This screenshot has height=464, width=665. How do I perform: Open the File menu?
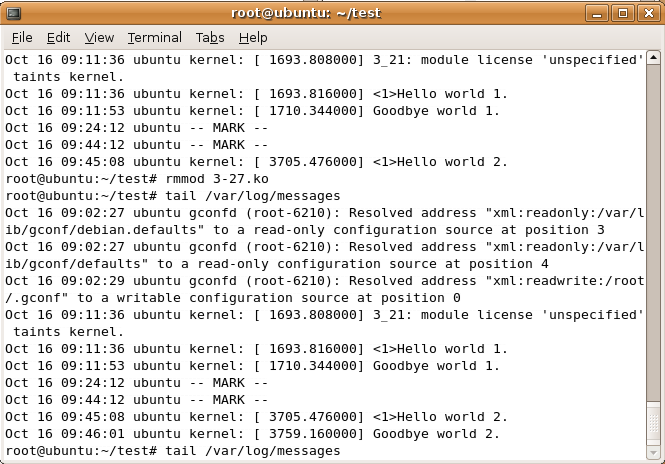pyautogui.click(x=22, y=38)
